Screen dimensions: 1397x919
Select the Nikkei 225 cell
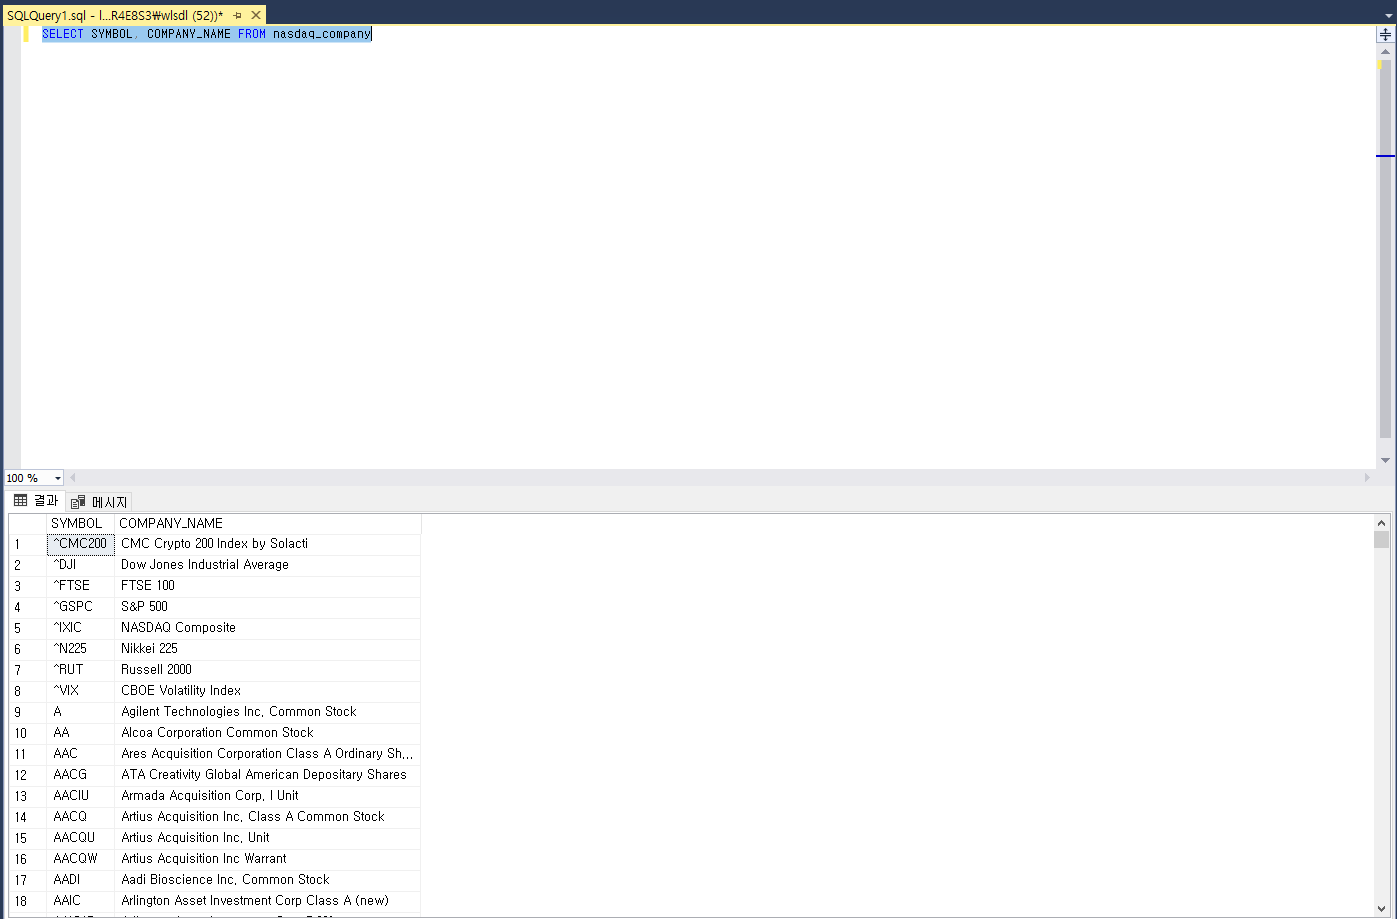(x=267, y=649)
